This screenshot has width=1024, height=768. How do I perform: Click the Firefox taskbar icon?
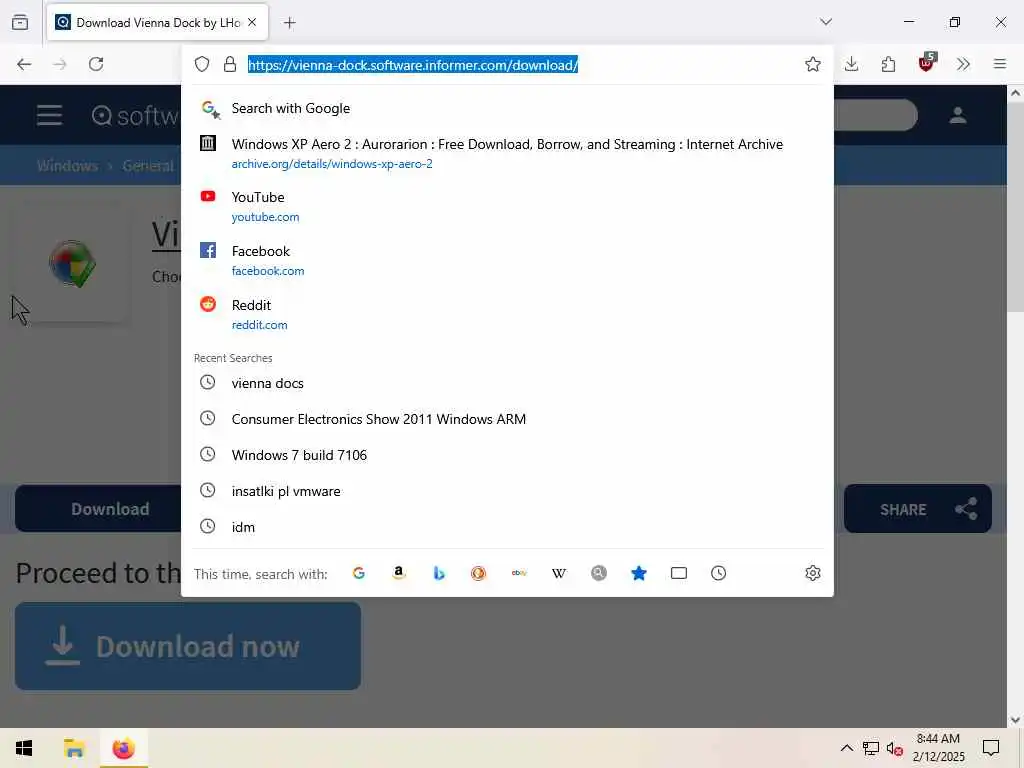coord(123,748)
